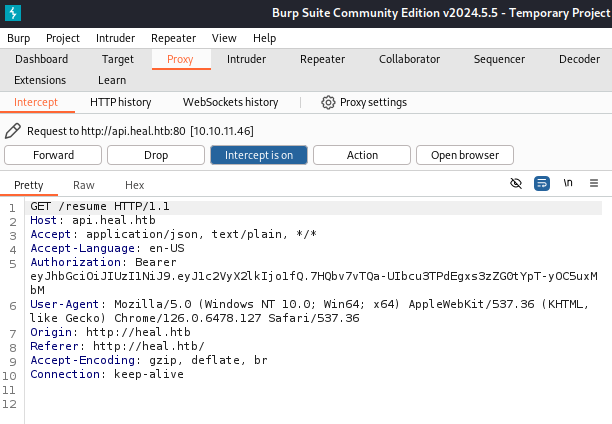Turn off the Intercept is on toggle
Screen dimensions: 612x424
coord(258,155)
